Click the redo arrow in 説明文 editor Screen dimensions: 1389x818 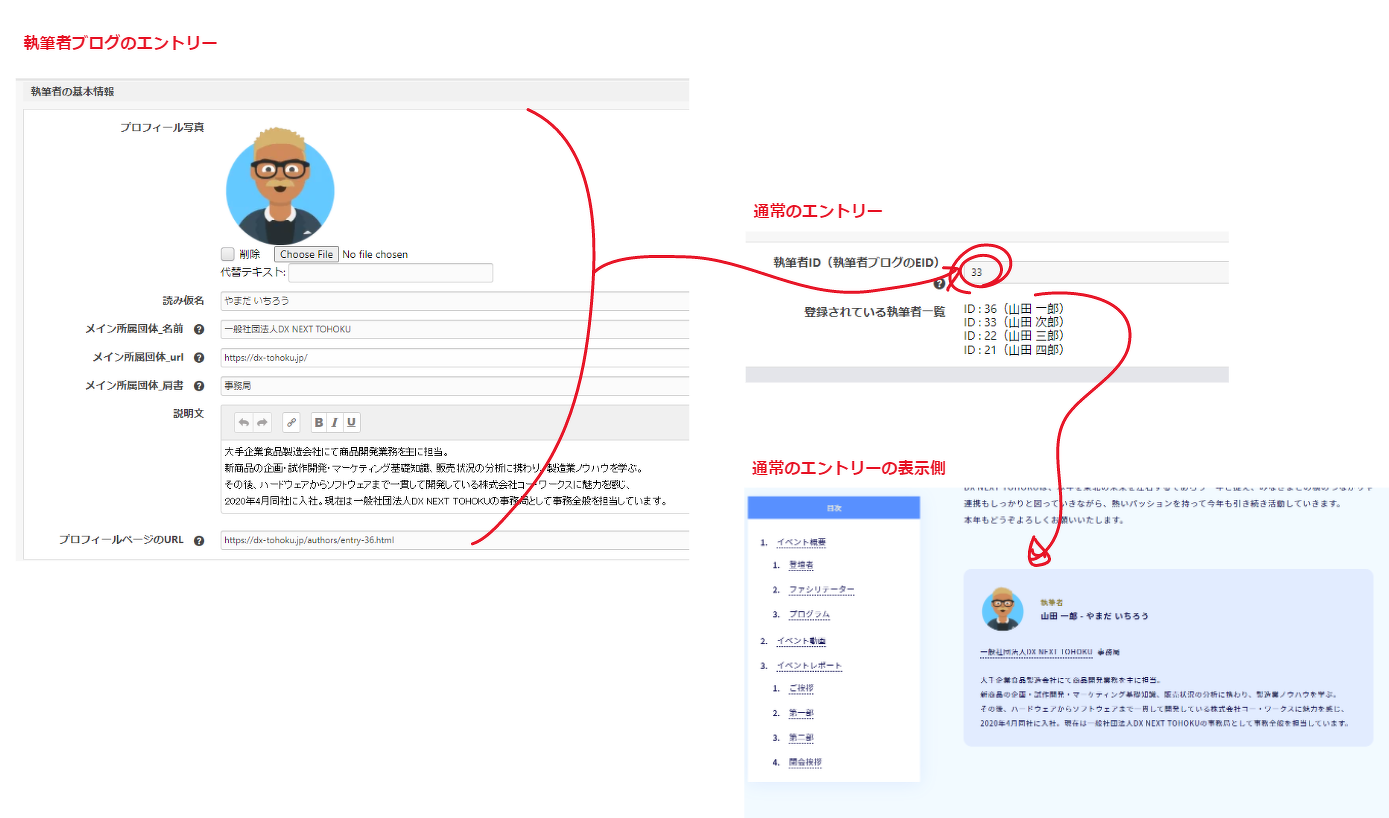point(263,422)
